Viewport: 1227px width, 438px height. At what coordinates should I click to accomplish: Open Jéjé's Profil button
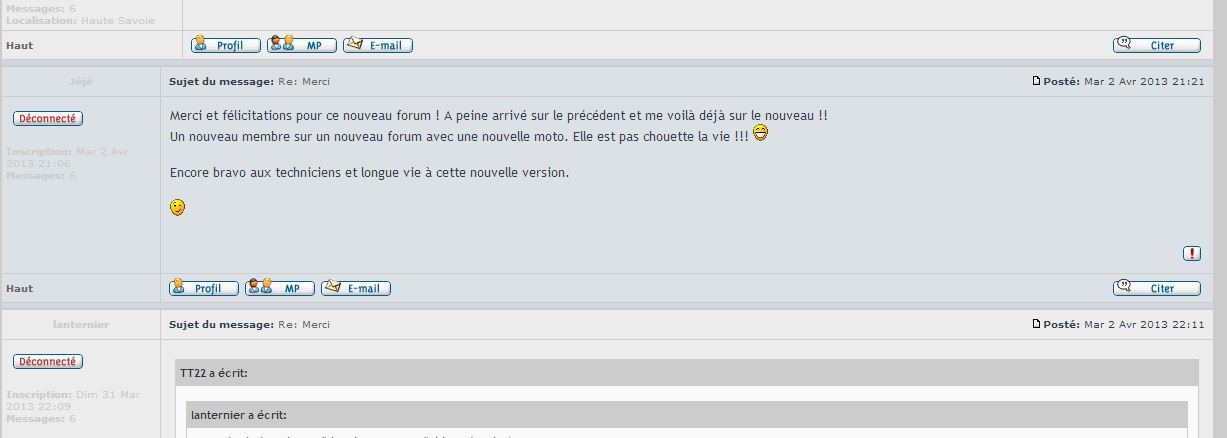204,288
